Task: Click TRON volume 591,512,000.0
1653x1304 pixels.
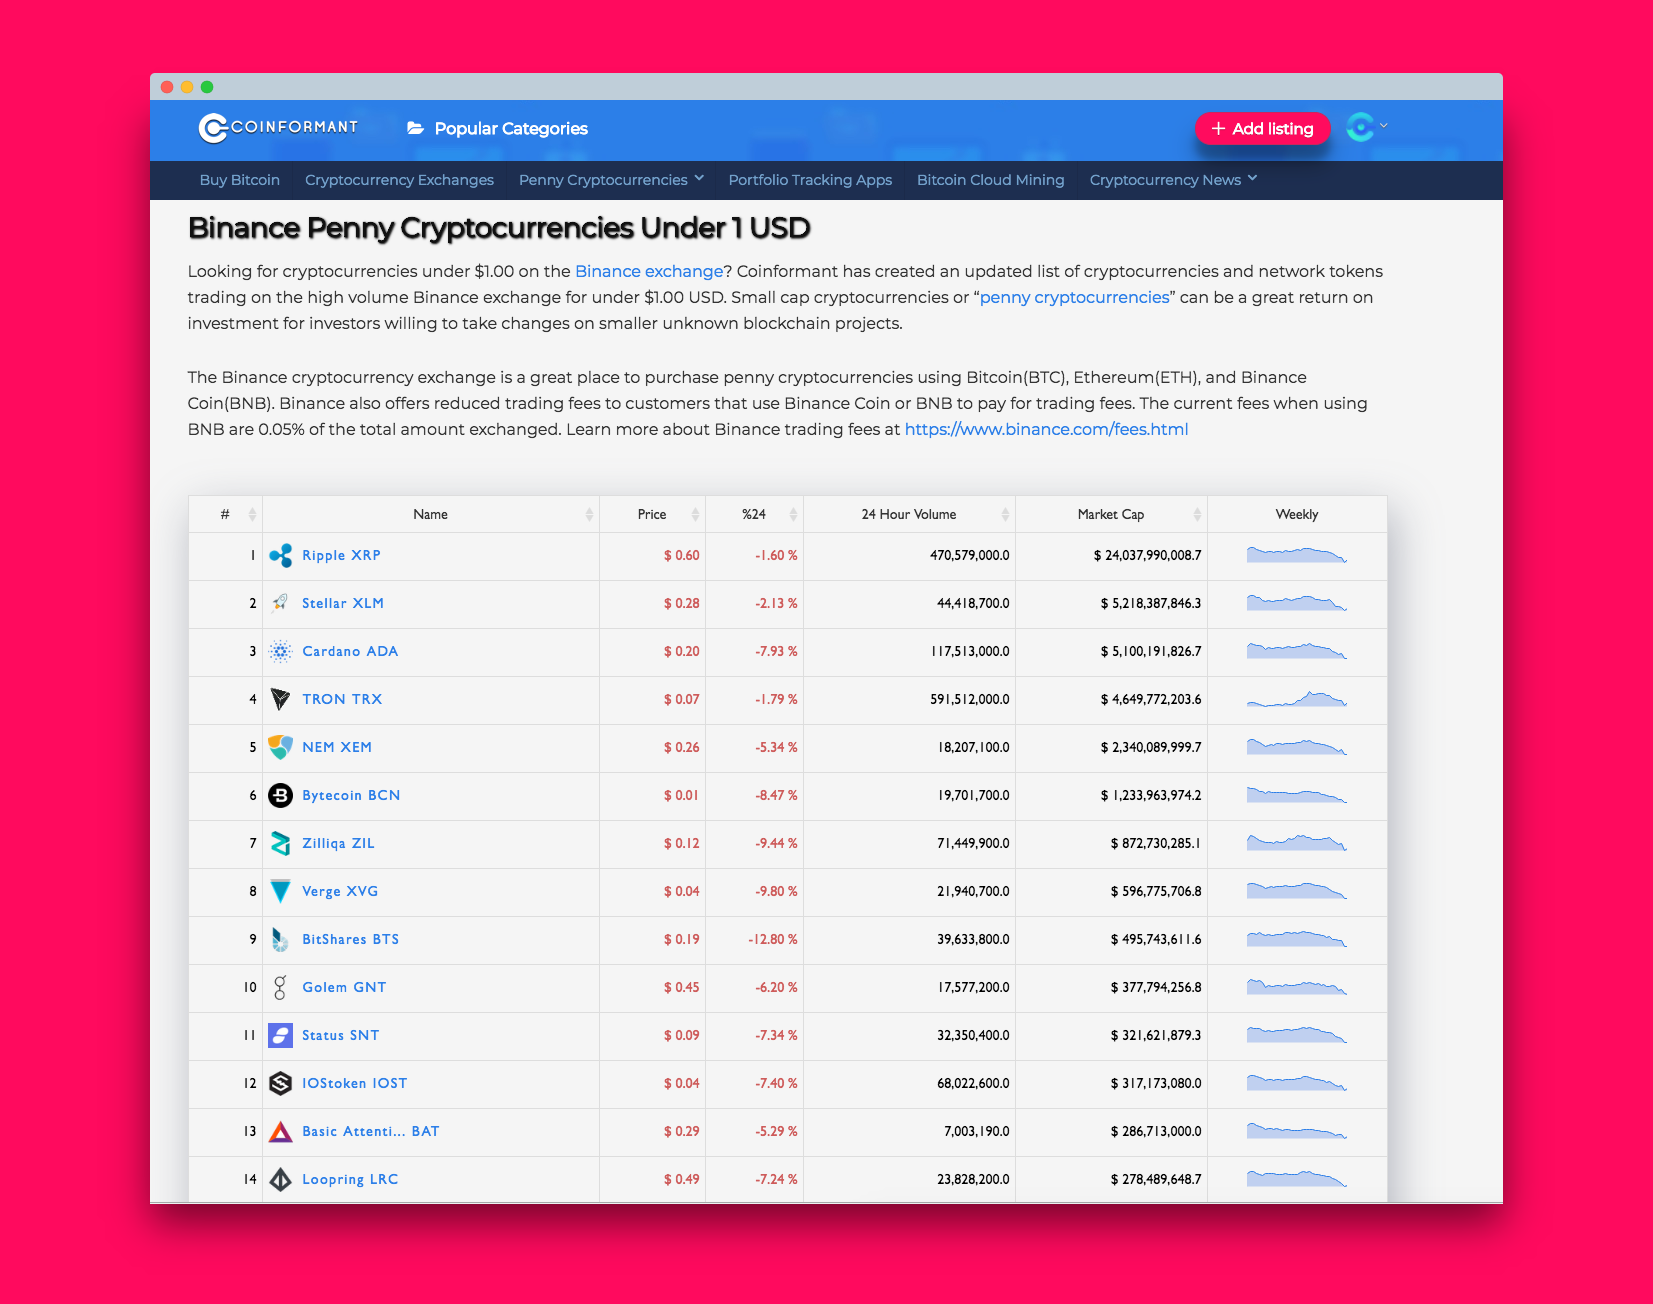Action: pos(970,699)
